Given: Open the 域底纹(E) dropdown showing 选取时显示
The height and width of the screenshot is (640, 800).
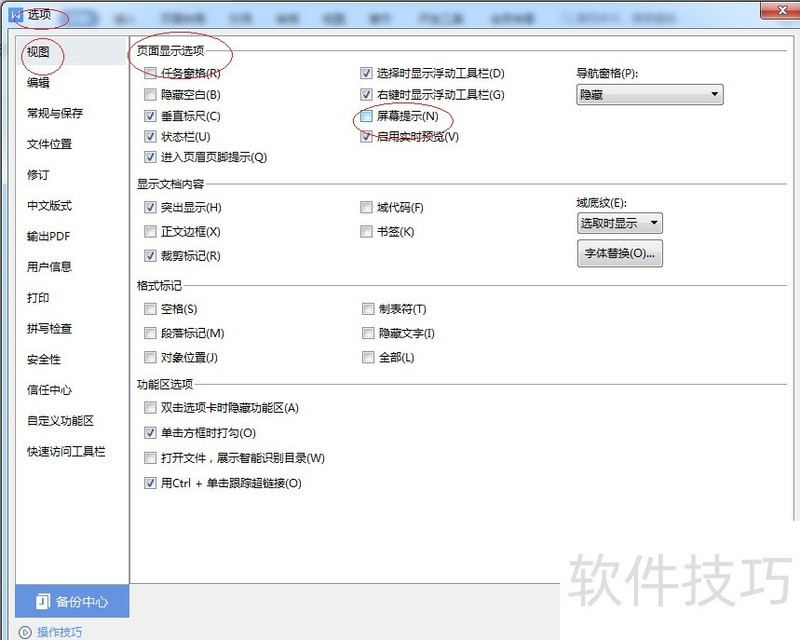Looking at the screenshot, I should pyautogui.click(x=620, y=223).
